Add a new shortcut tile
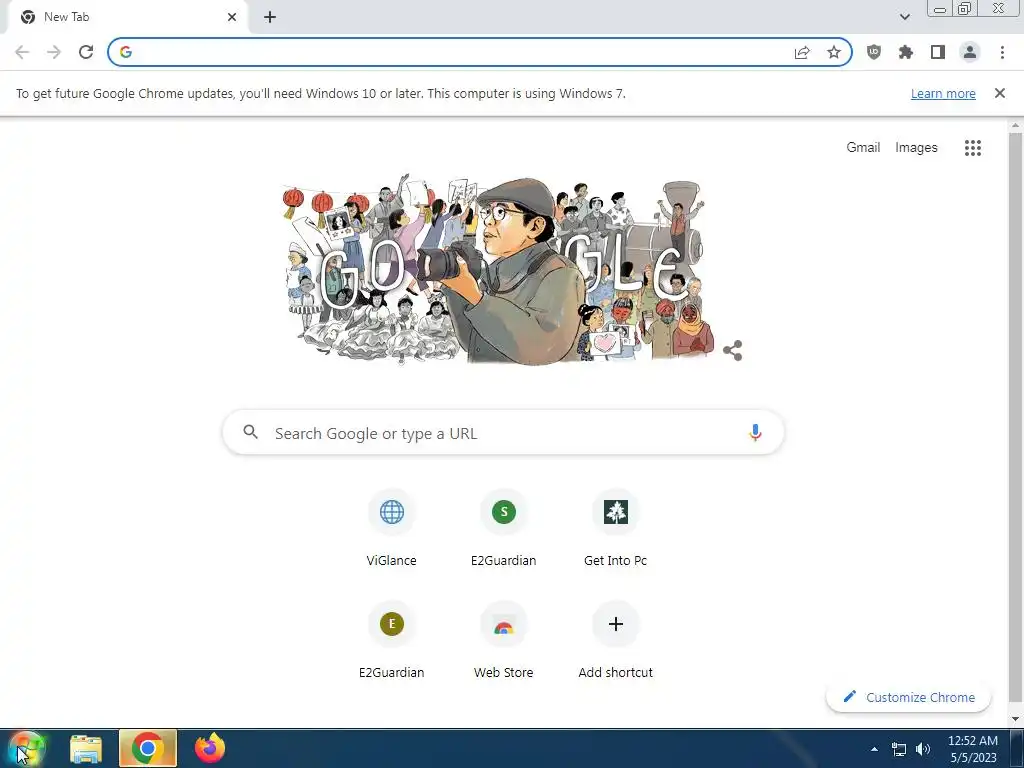 [615, 641]
